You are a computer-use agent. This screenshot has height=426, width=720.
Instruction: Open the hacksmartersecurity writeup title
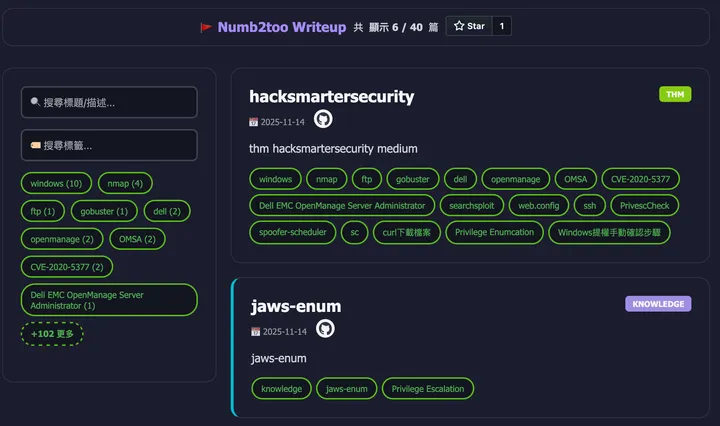331,96
